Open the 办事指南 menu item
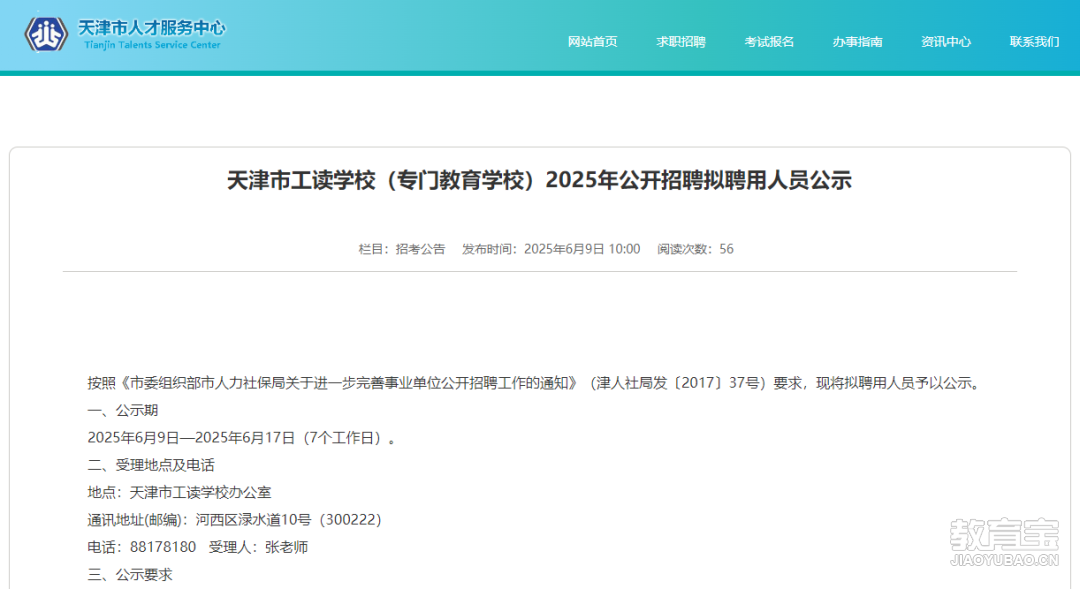The height and width of the screenshot is (589, 1080). click(x=857, y=41)
